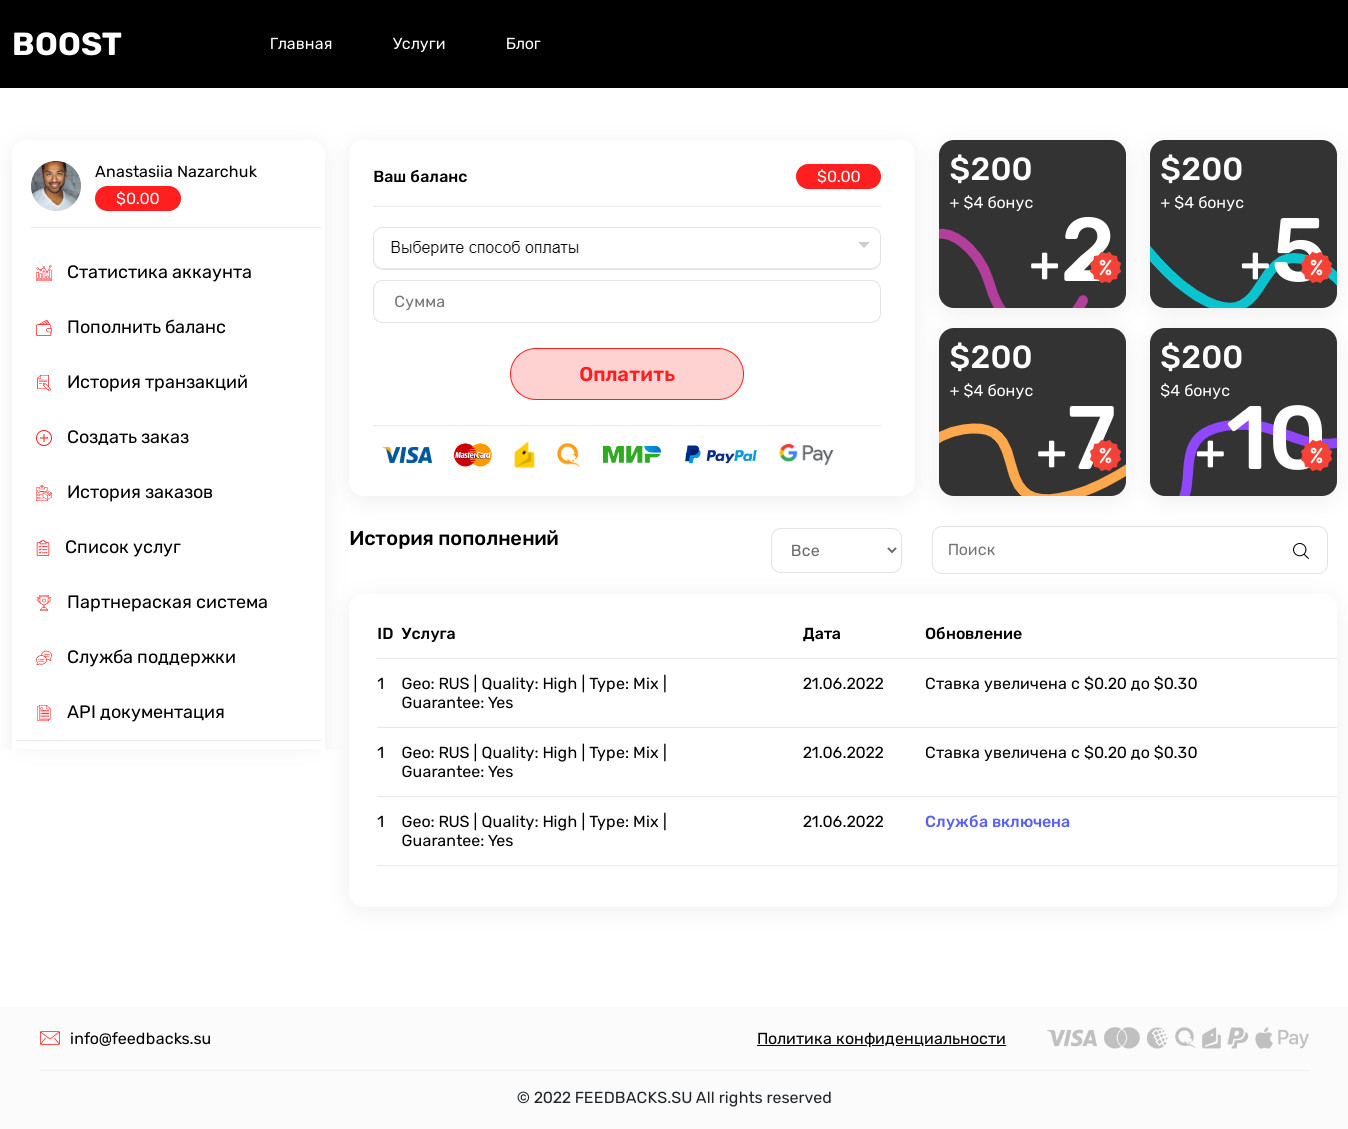
Task: Click the PayPal payment logo
Action: pos(720,455)
